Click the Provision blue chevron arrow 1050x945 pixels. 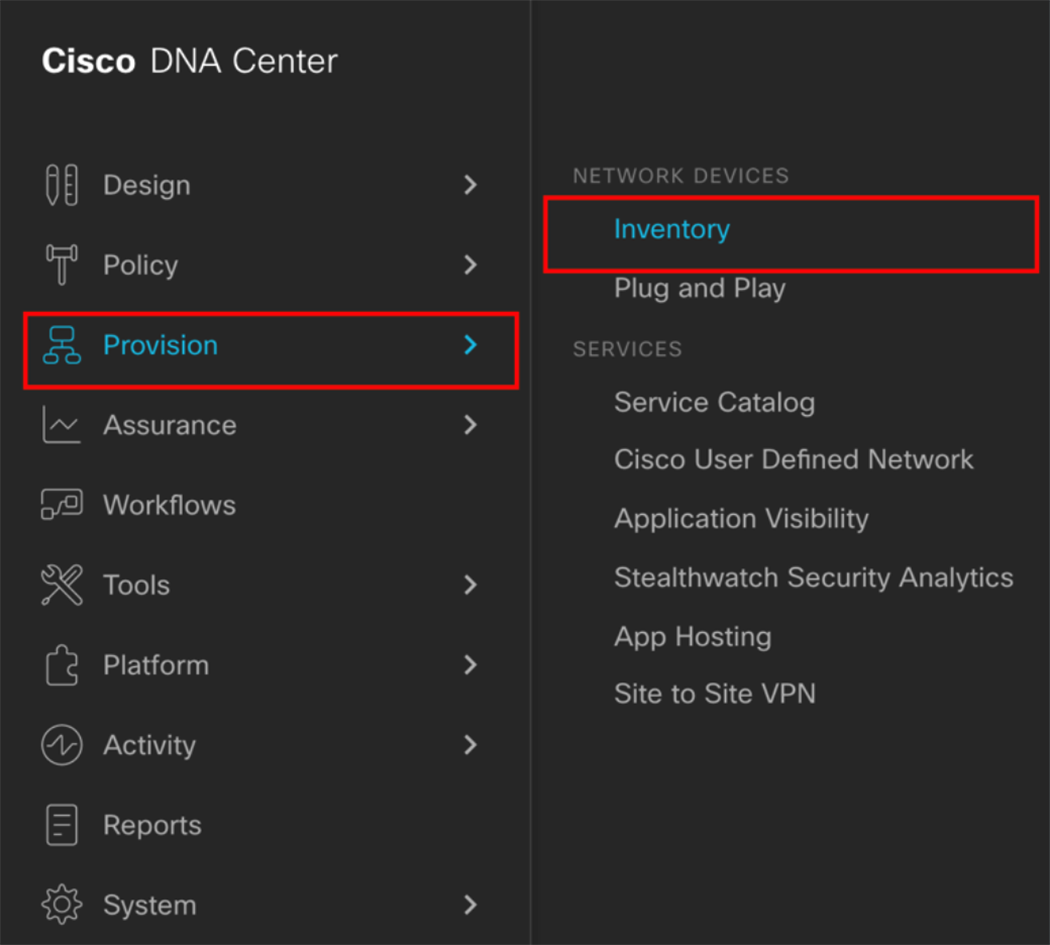471,345
